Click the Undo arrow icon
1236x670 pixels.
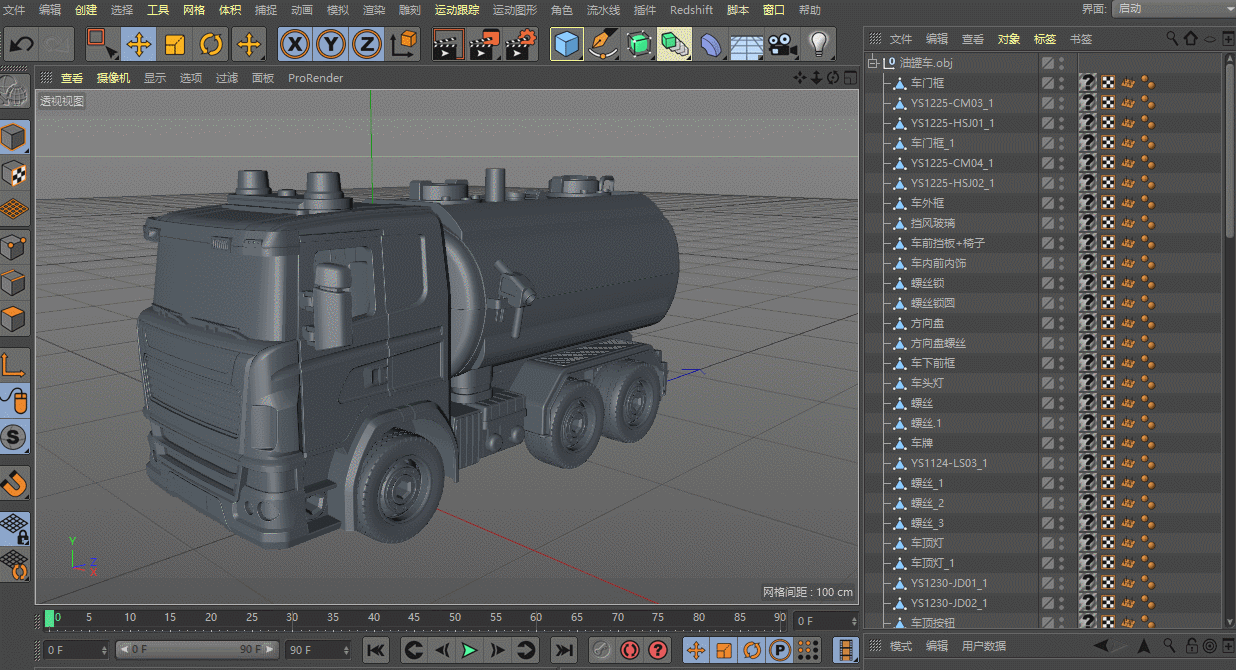tap(22, 44)
